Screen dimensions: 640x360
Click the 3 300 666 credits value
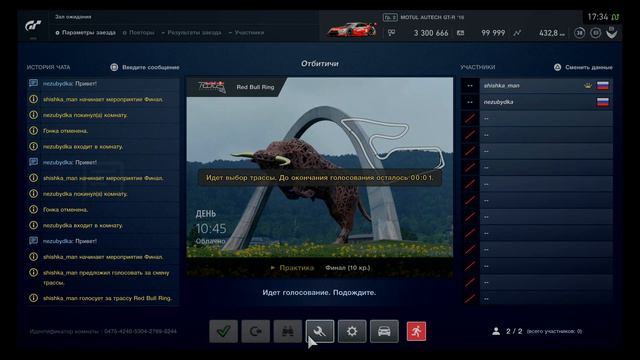[431, 33]
